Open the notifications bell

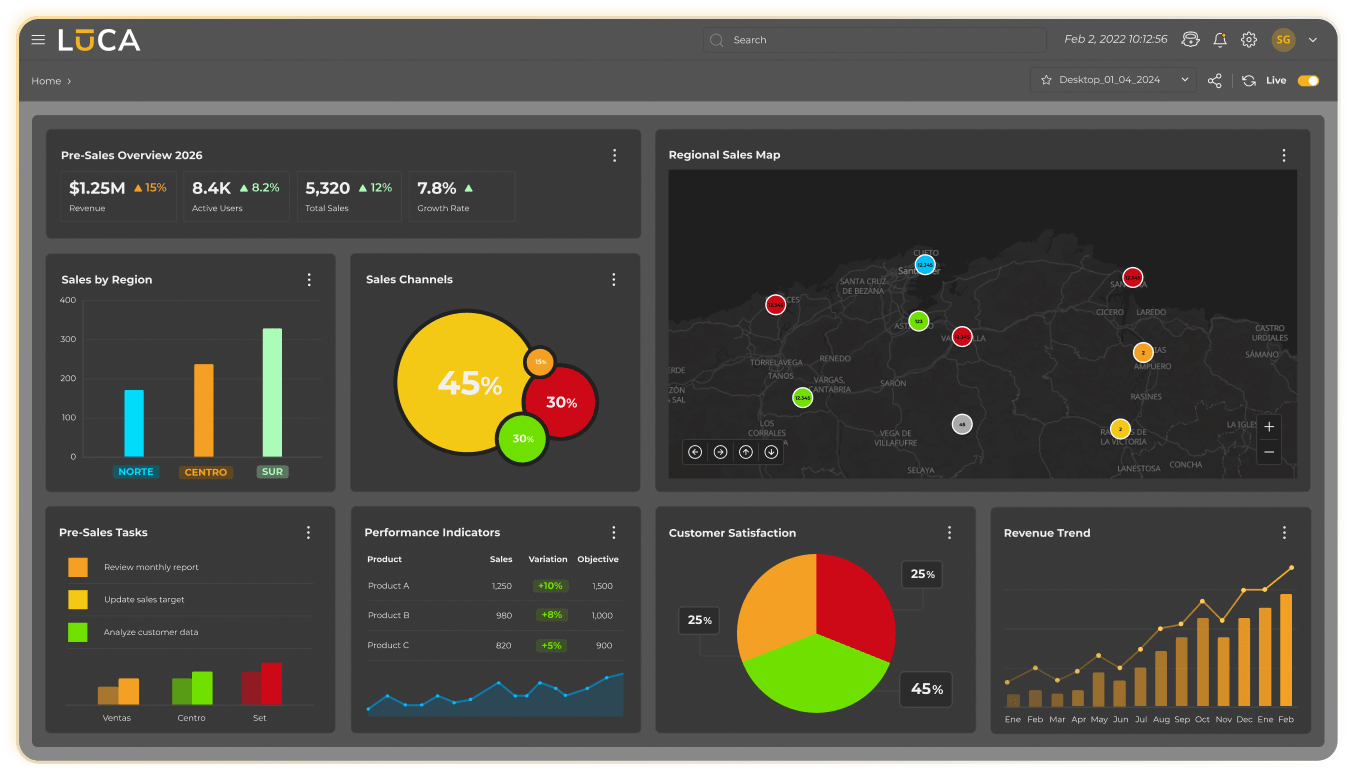tap(1220, 40)
